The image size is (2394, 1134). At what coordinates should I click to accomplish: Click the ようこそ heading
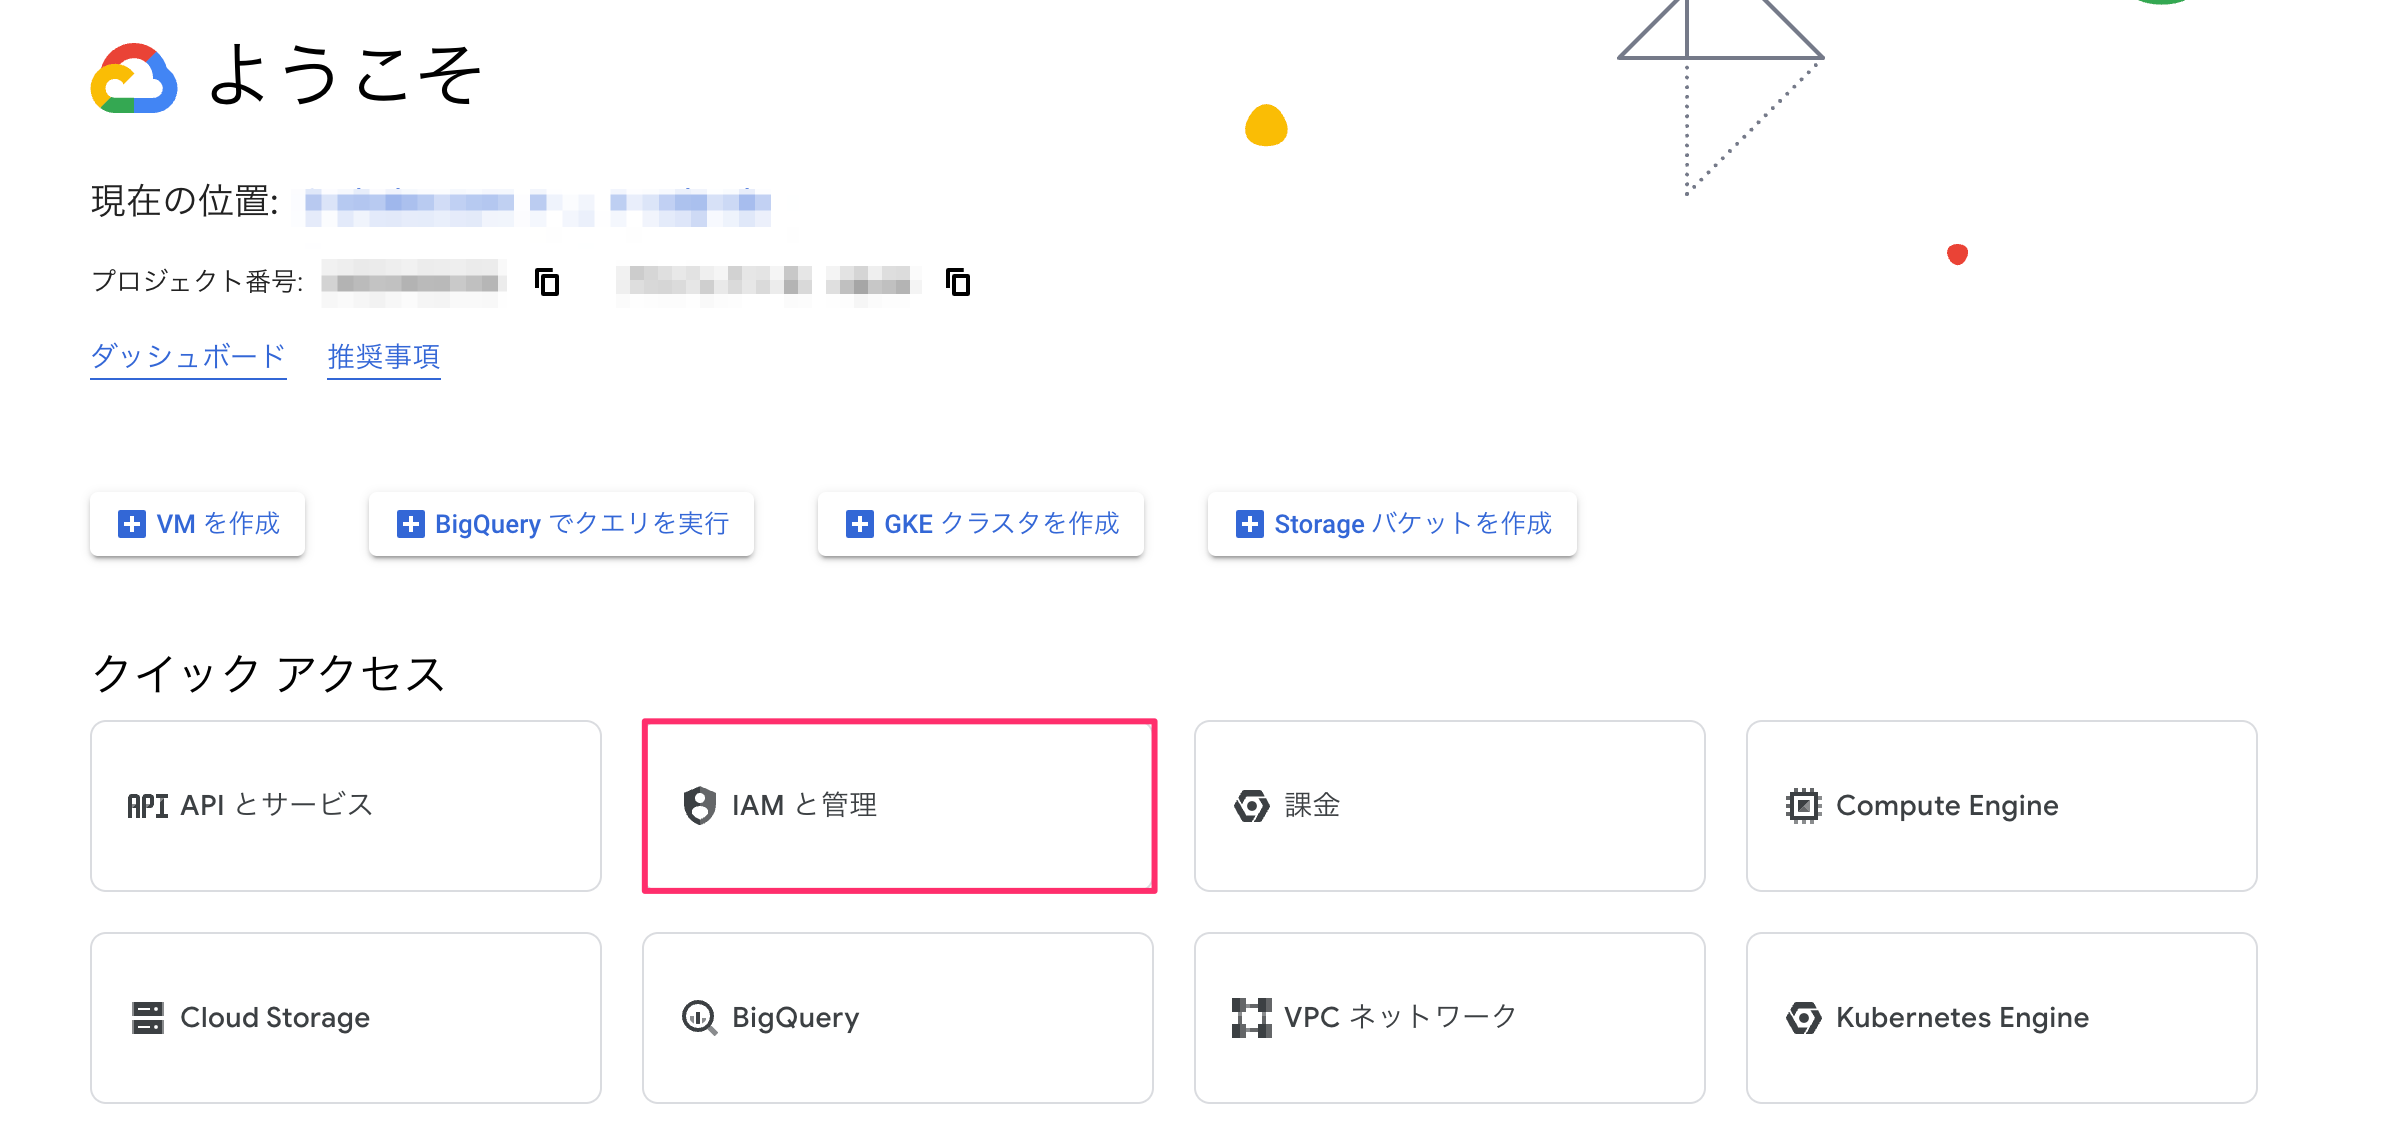345,75
